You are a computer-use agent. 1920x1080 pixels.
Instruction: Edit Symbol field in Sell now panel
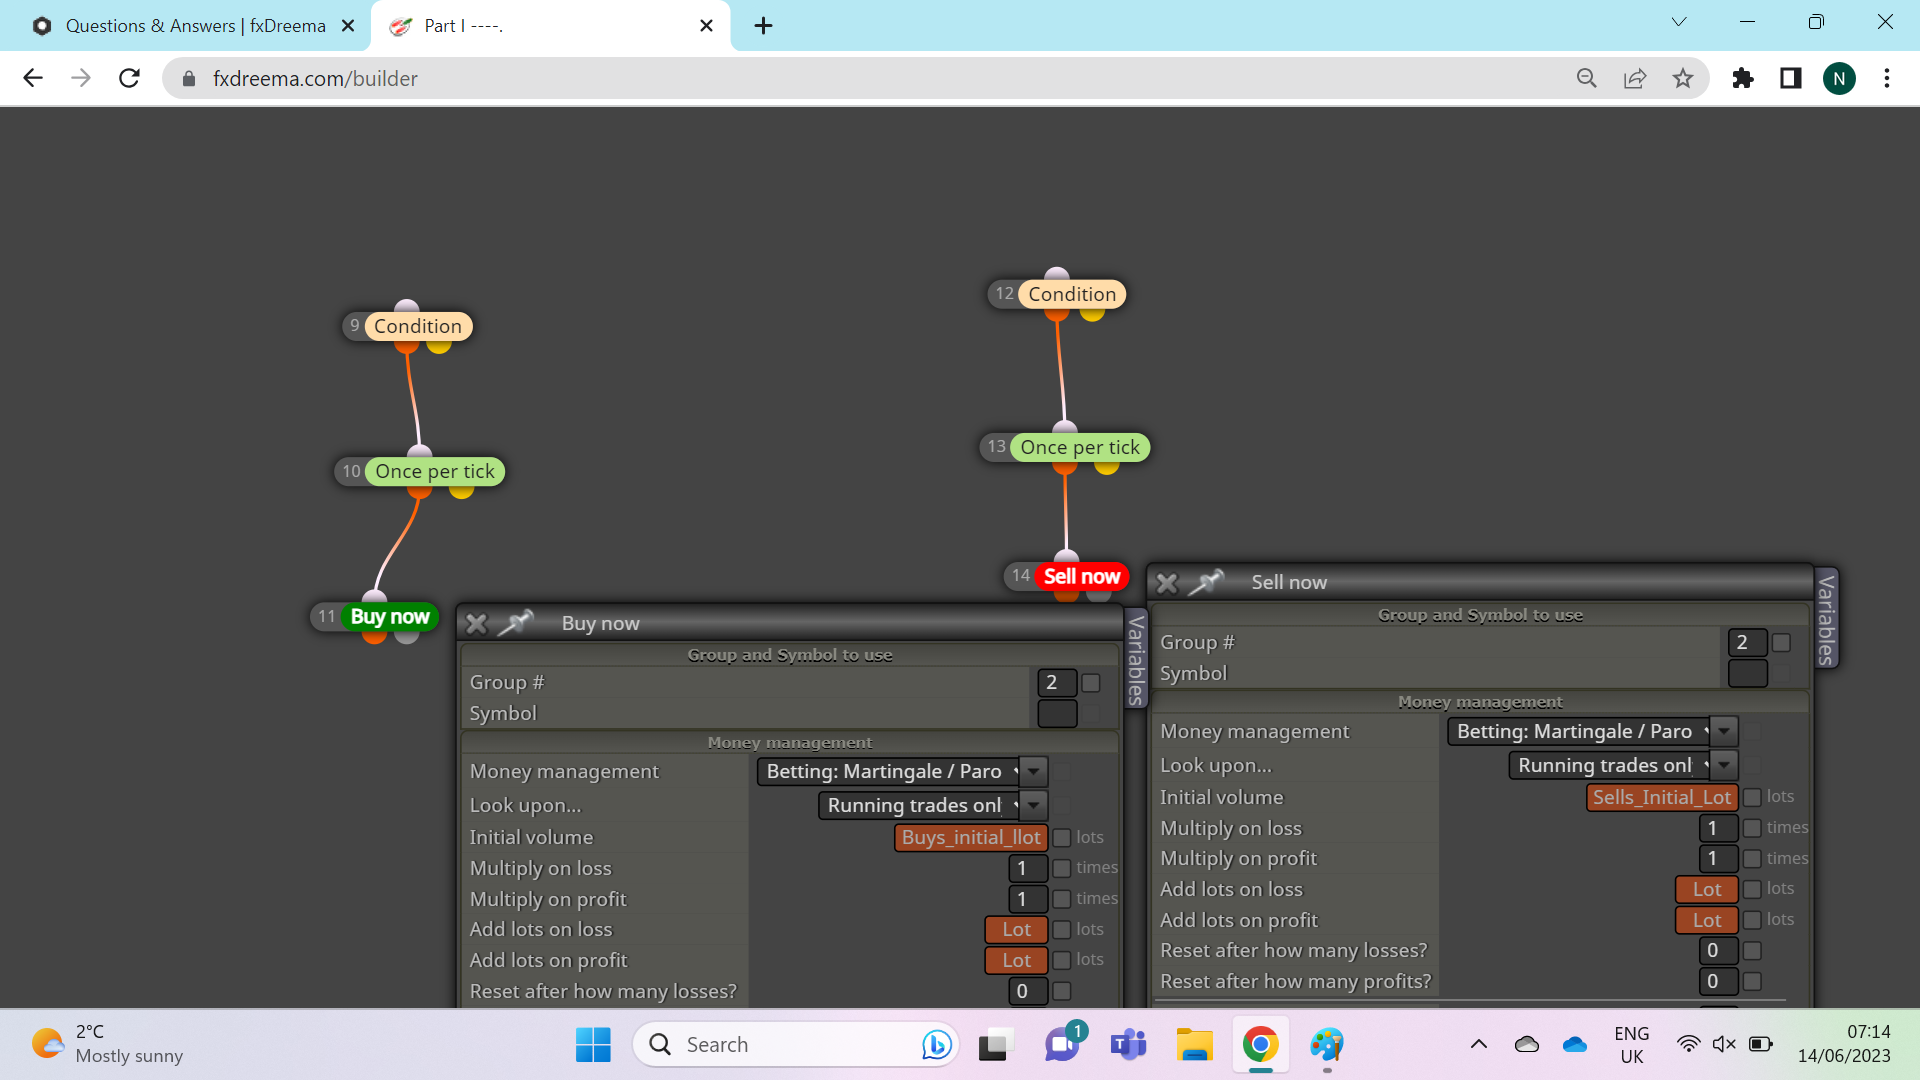[x=1748, y=674]
